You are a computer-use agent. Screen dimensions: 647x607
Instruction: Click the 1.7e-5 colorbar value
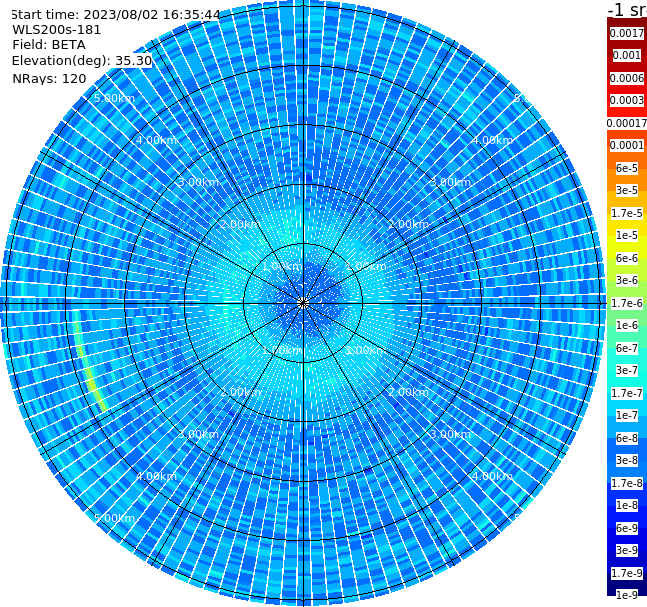click(627, 213)
